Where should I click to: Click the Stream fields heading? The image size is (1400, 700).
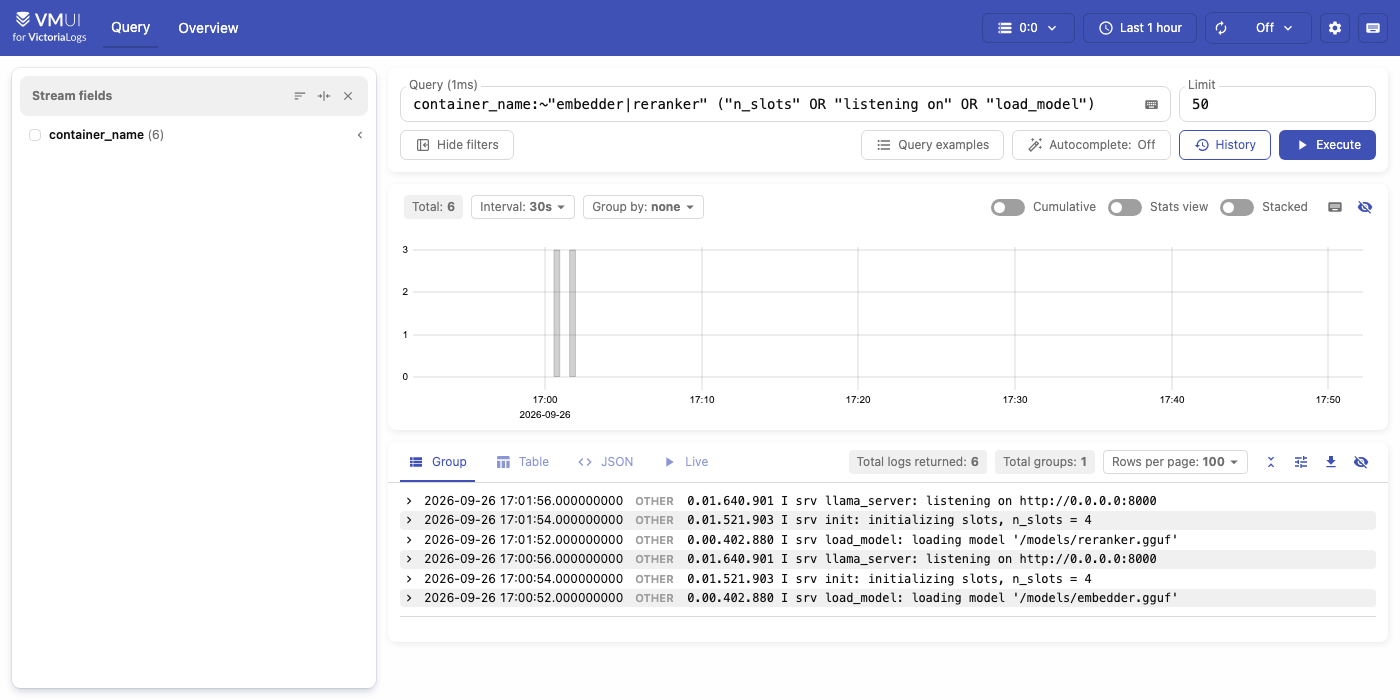click(x=72, y=96)
